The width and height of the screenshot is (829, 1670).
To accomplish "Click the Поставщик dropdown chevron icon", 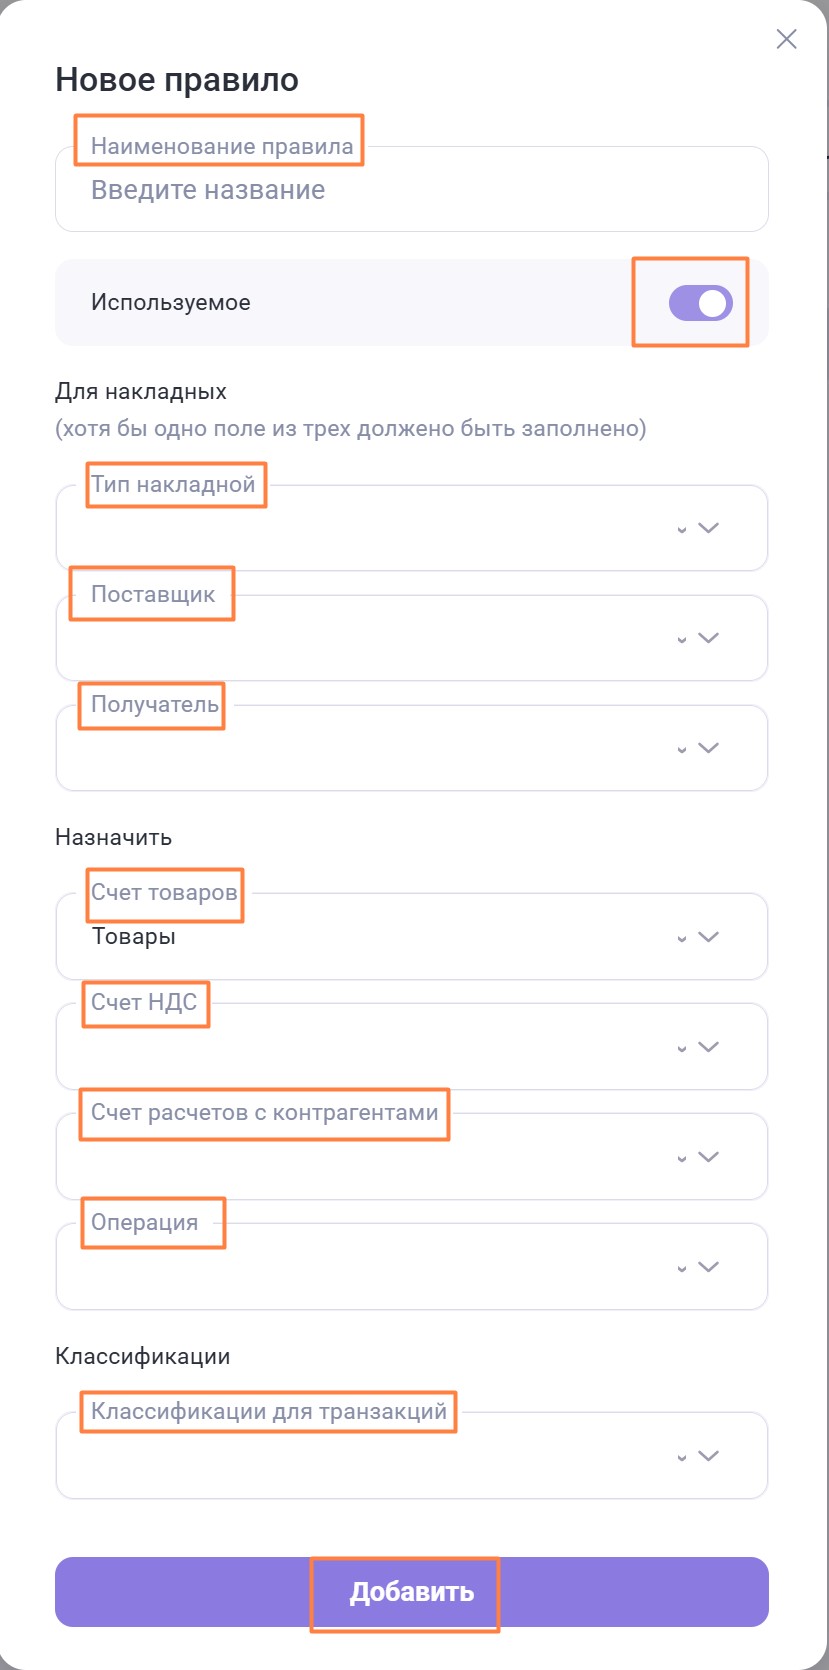I will tap(708, 638).
